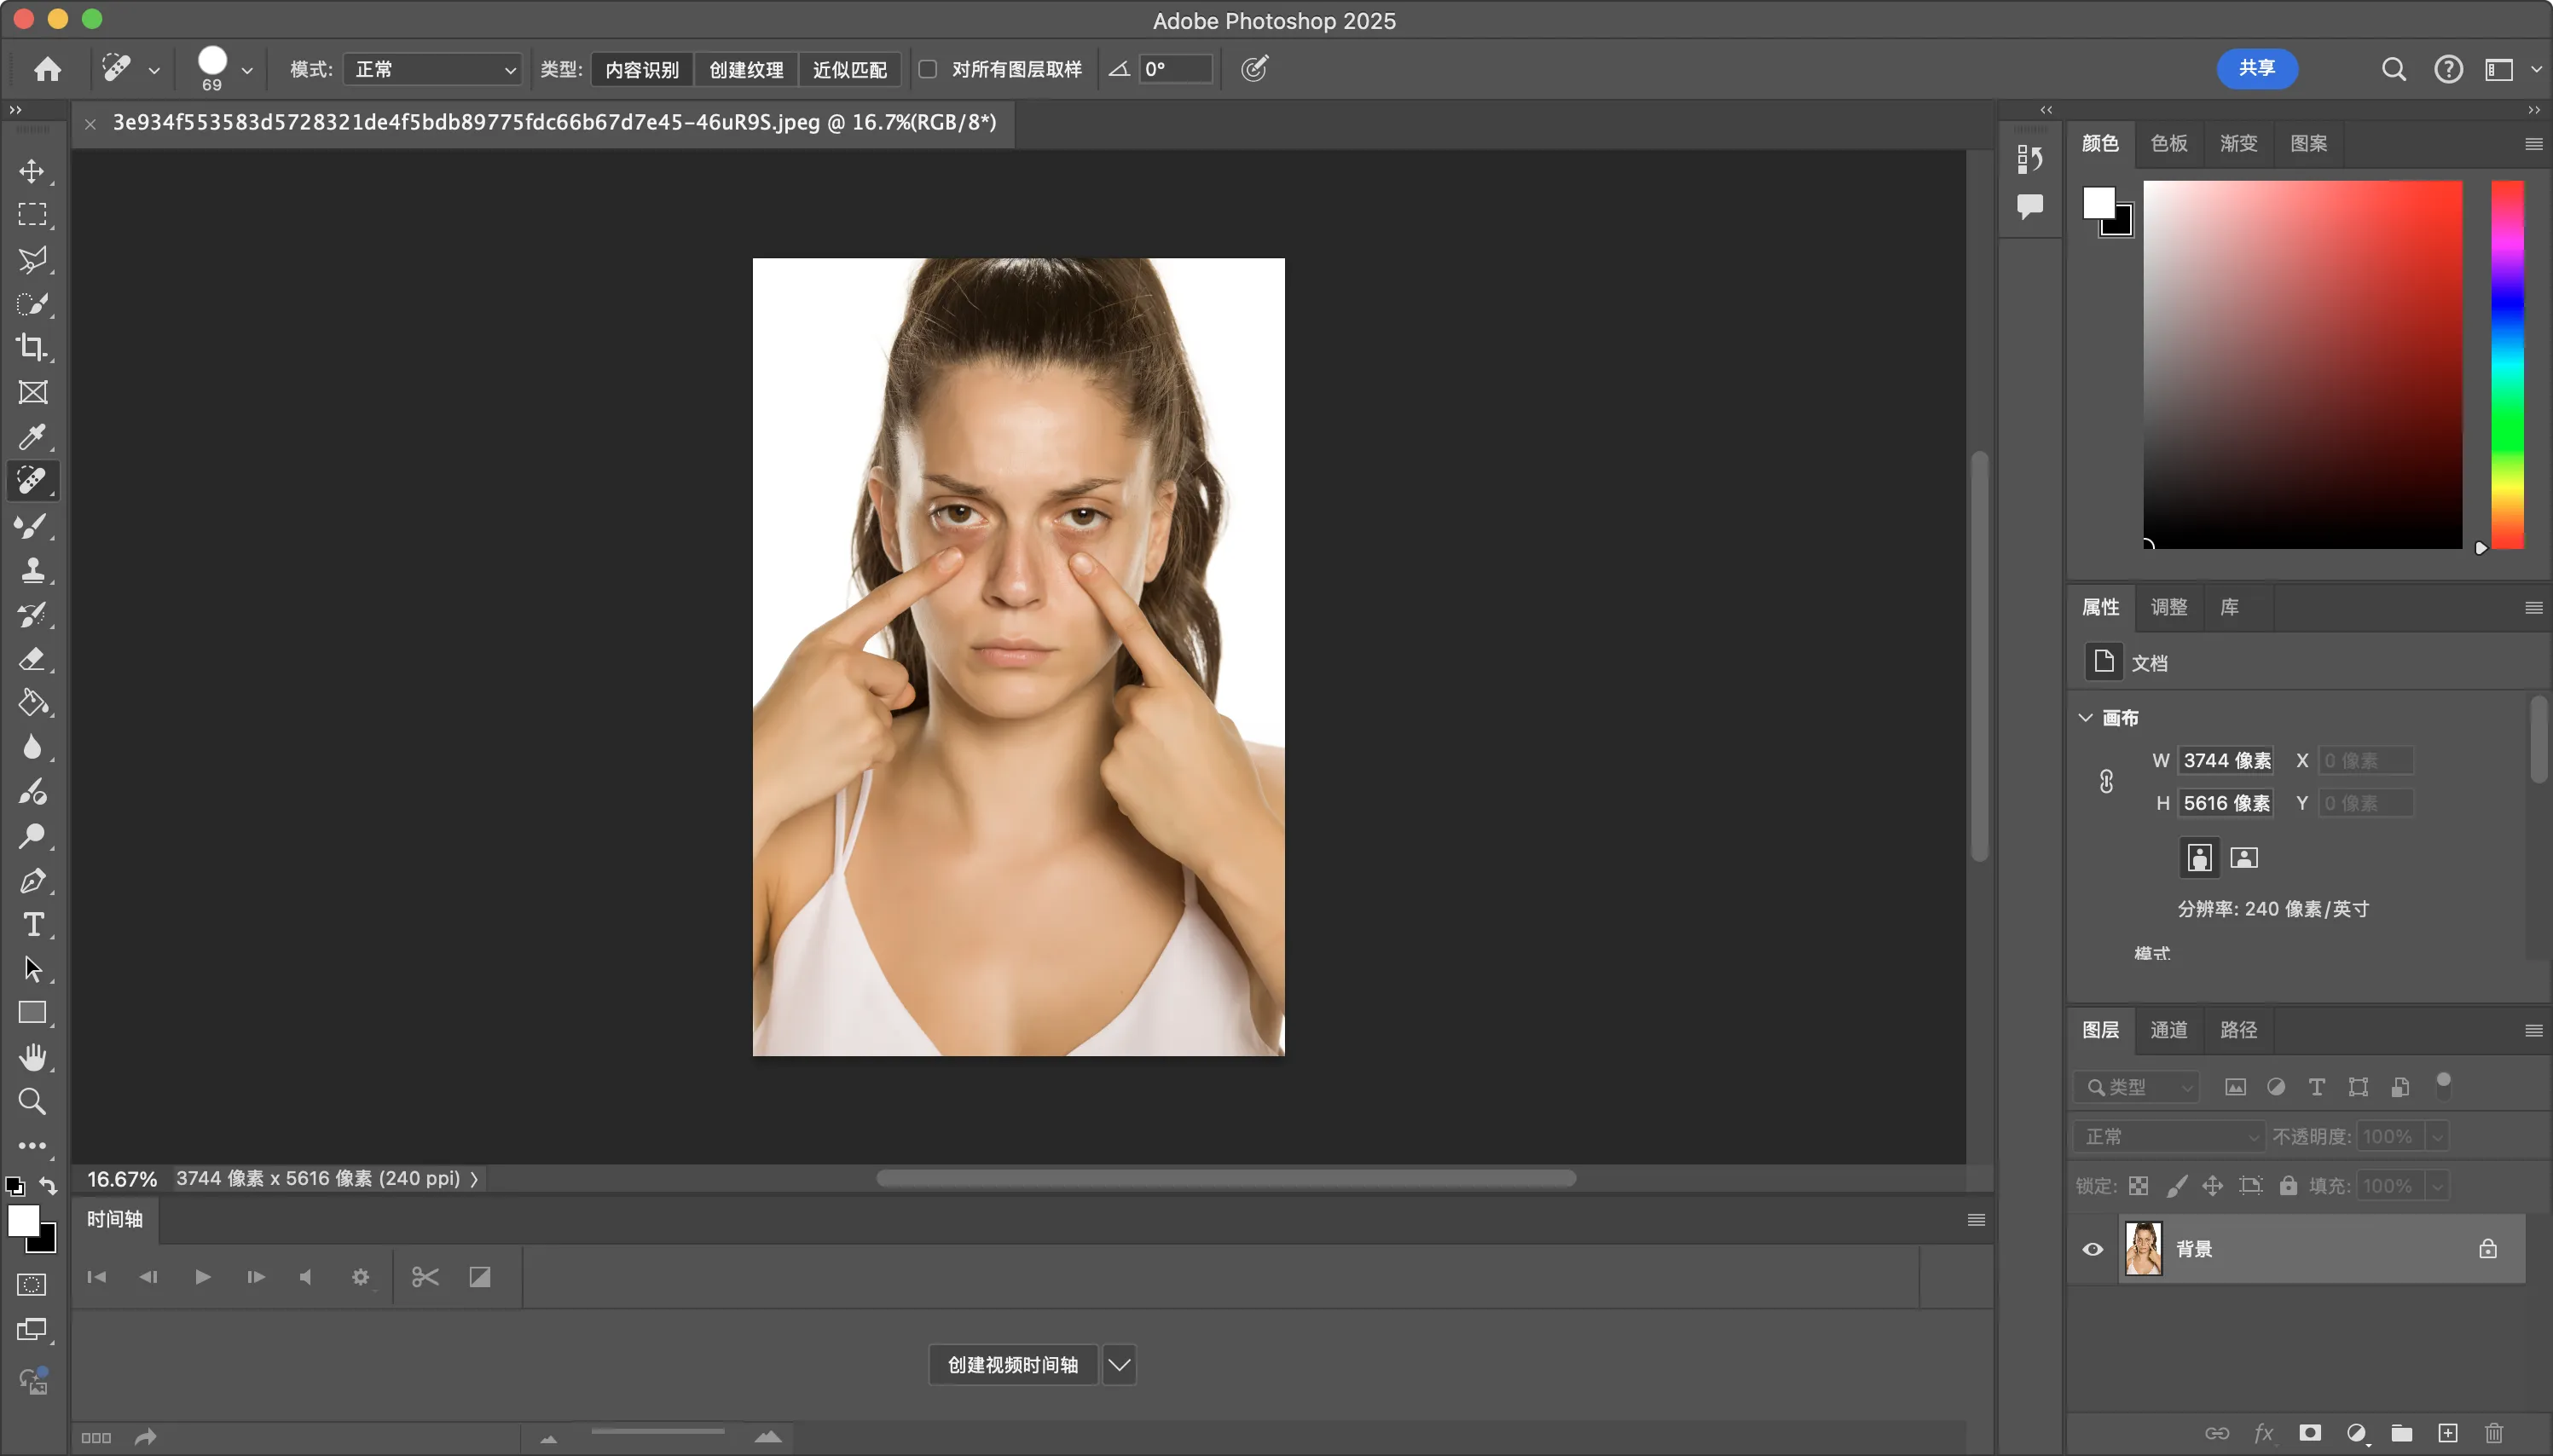The image size is (2553, 1456).
Task: Select the Eyedropper tool
Action: point(32,437)
